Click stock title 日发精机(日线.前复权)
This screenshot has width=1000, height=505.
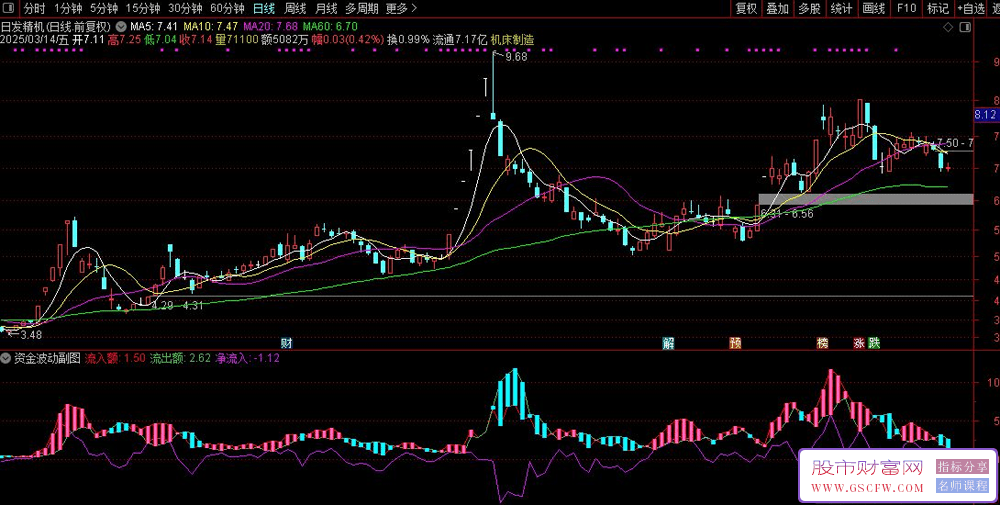[55, 27]
